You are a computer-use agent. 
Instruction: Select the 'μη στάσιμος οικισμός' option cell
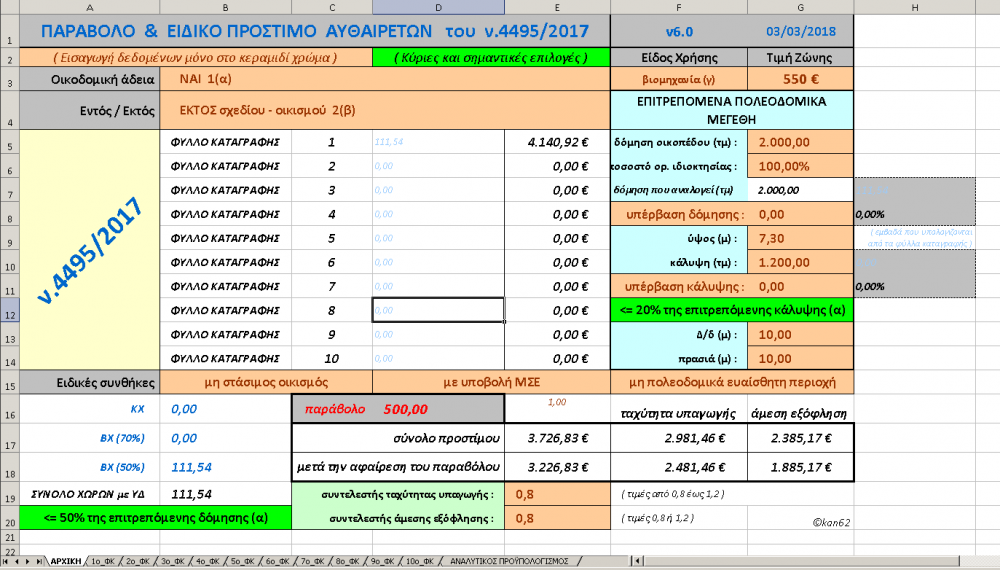(x=266, y=382)
